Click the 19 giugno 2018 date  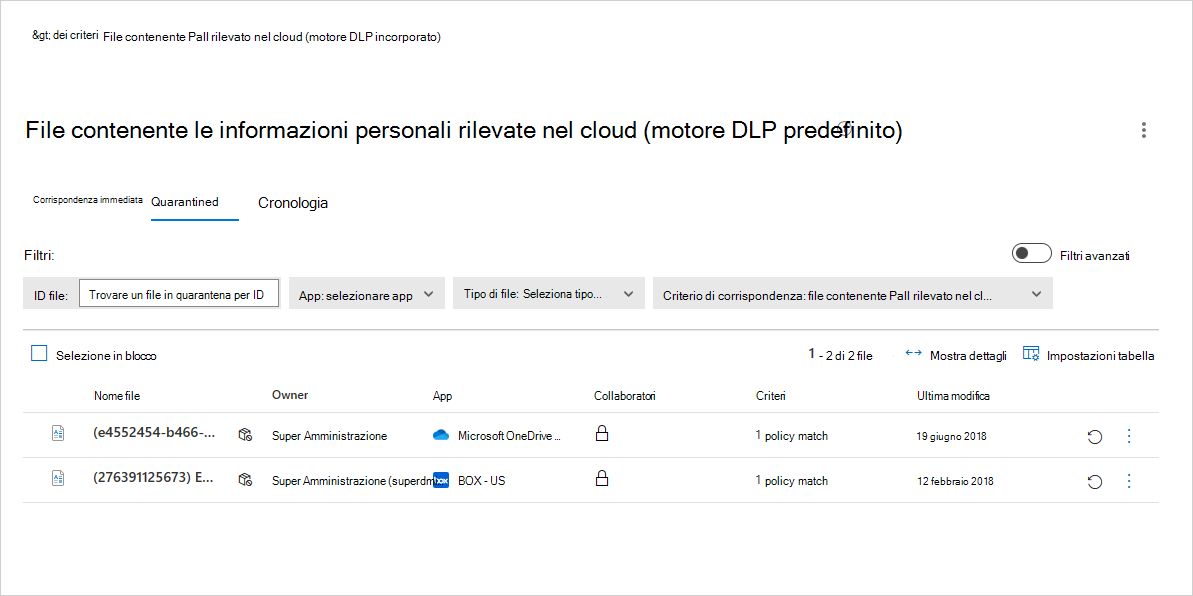pos(952,437)
